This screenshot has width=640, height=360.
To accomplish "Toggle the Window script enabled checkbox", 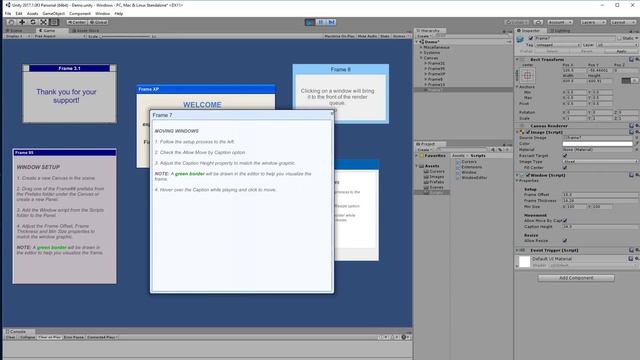I will click(x=528, y=175).
